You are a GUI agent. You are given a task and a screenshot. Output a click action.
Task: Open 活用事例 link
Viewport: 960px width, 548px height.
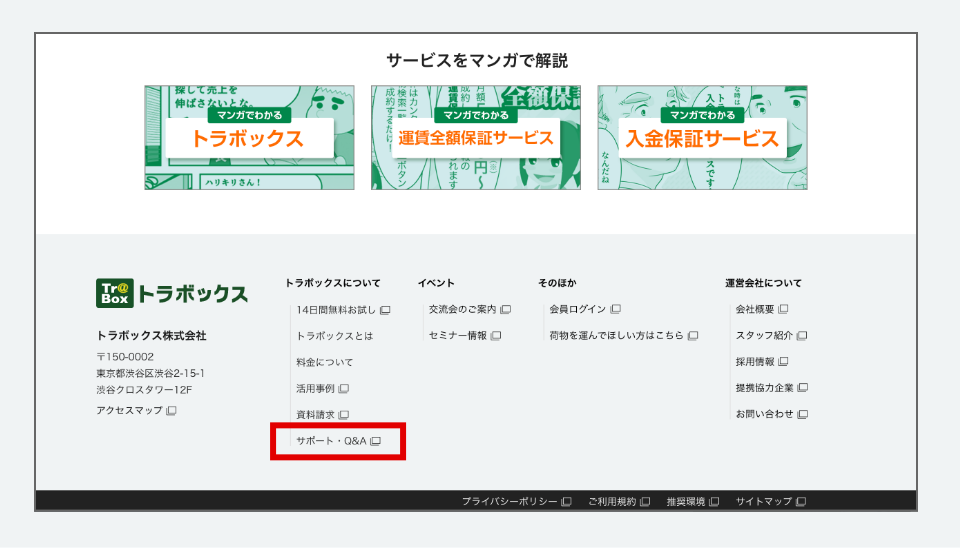pos(315,389)
